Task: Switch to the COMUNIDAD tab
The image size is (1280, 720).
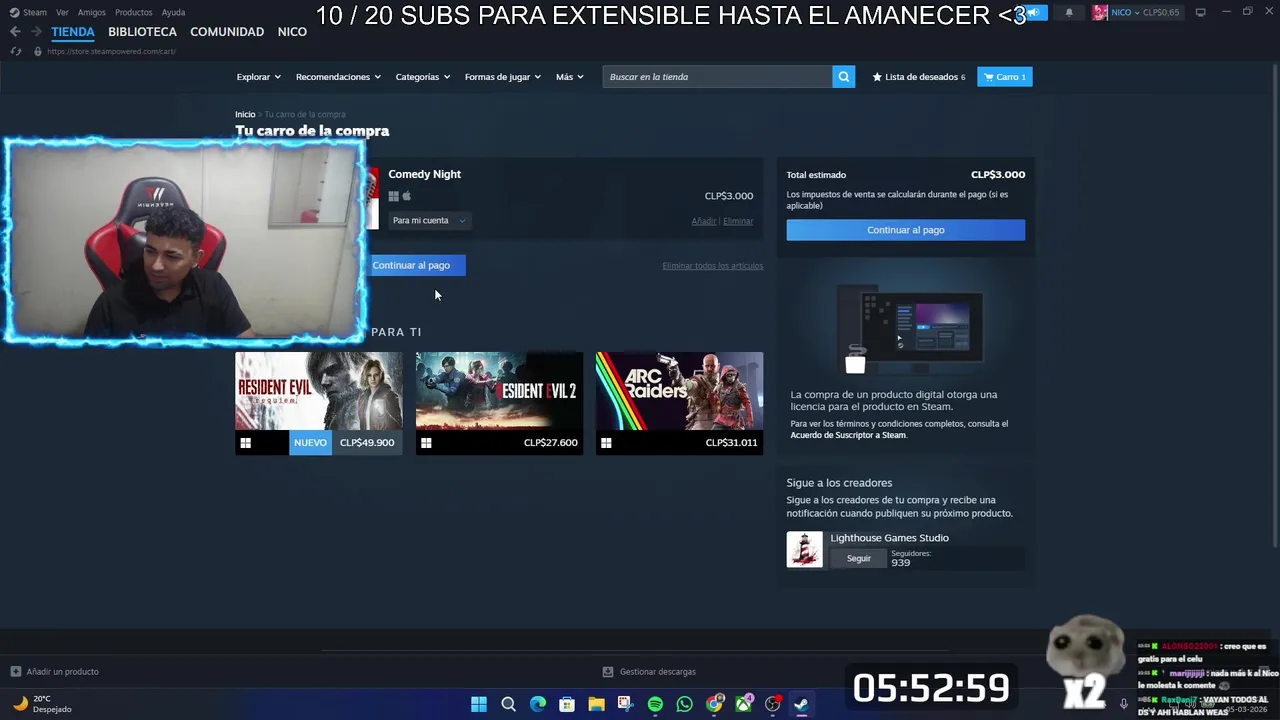Action: [227, 32]
